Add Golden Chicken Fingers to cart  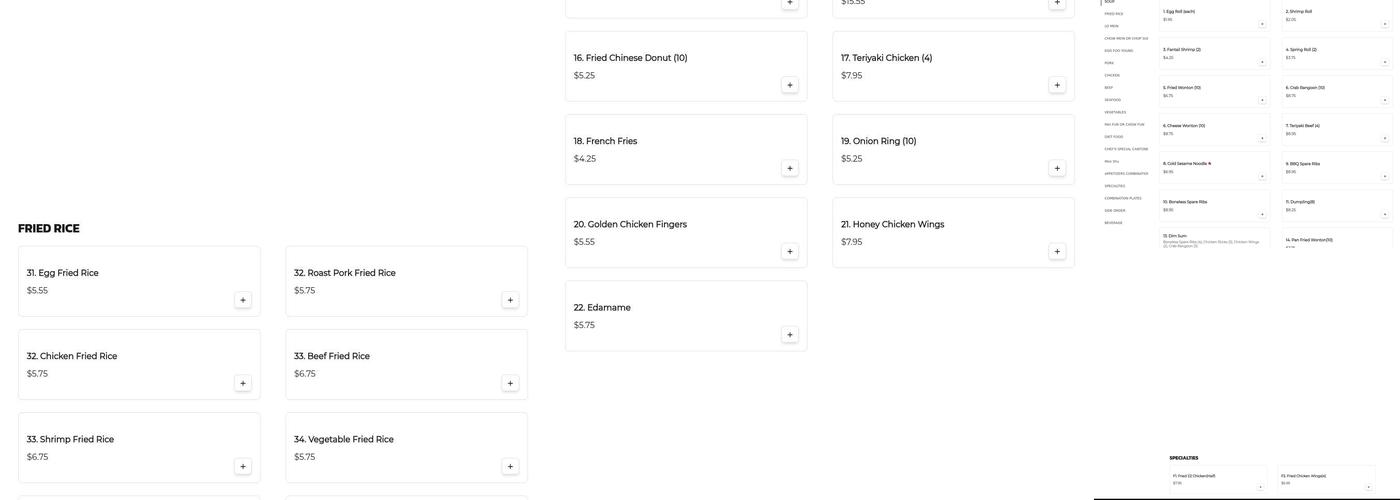[x=790, y=252]
